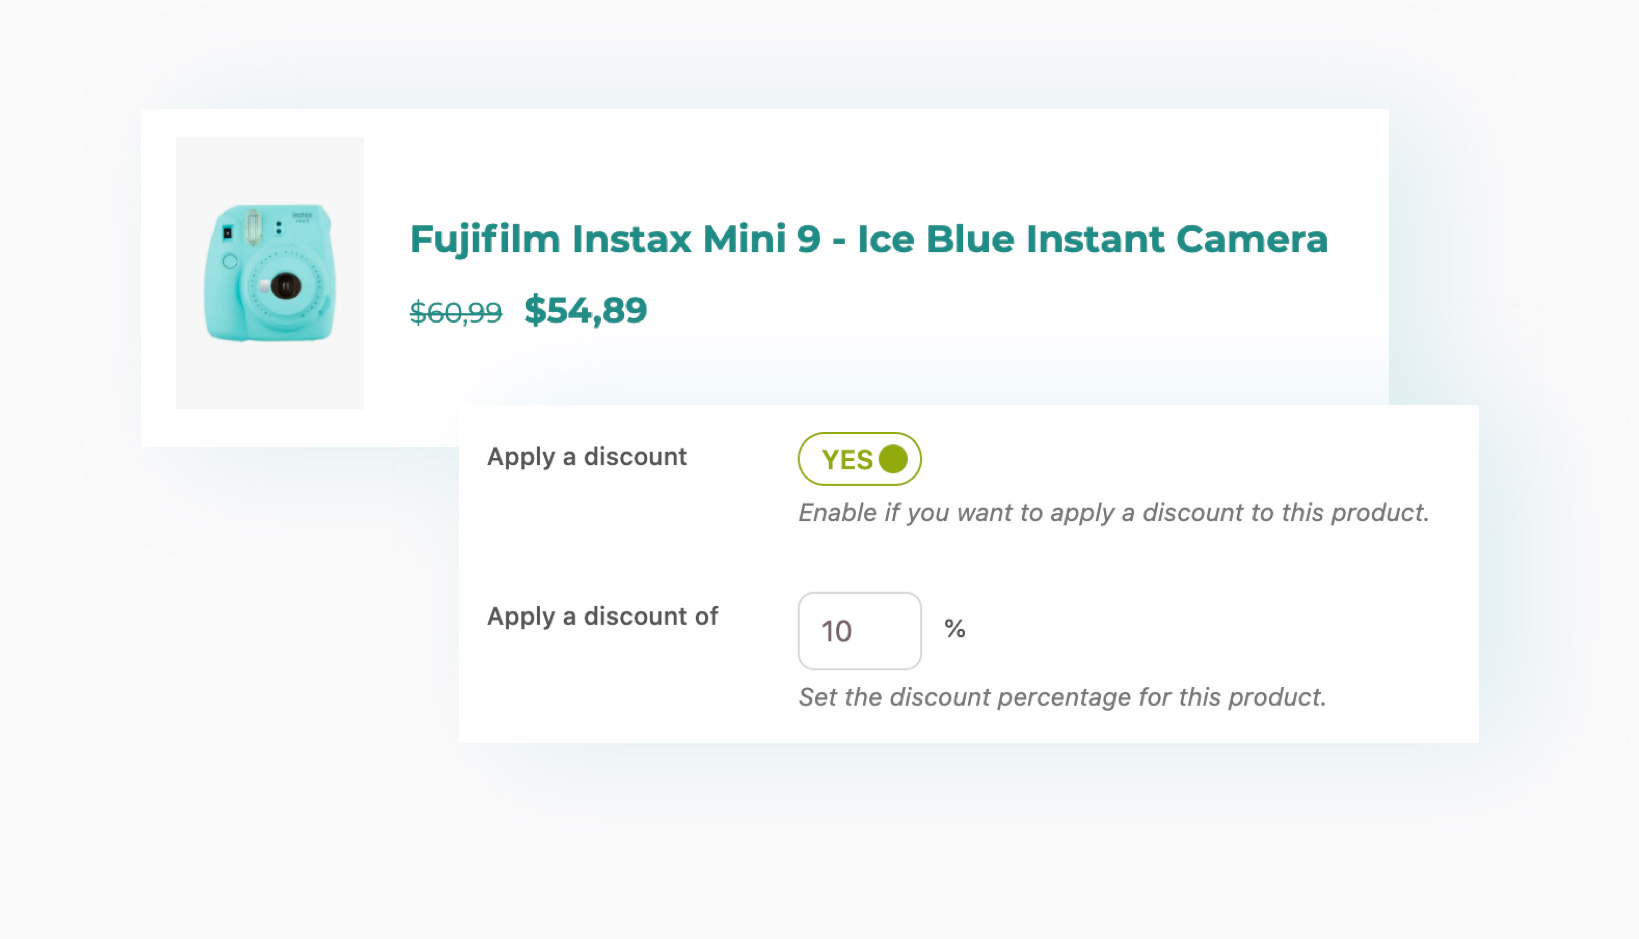This screenshot has height=939, width=1639.
Task: Click the number 10 in the discount box
Action: click(x=836, y=631)
